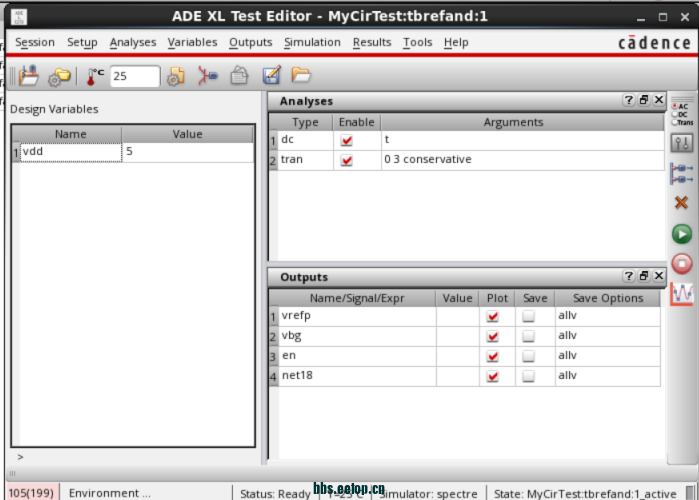Viewport: 699px width, 500px height.
Task: Click the temperature input field showing 25
Action: (135, 76)
